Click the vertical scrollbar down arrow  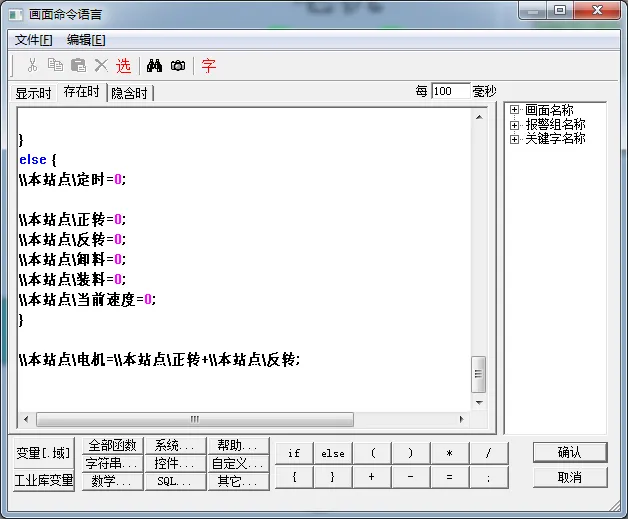479,402
